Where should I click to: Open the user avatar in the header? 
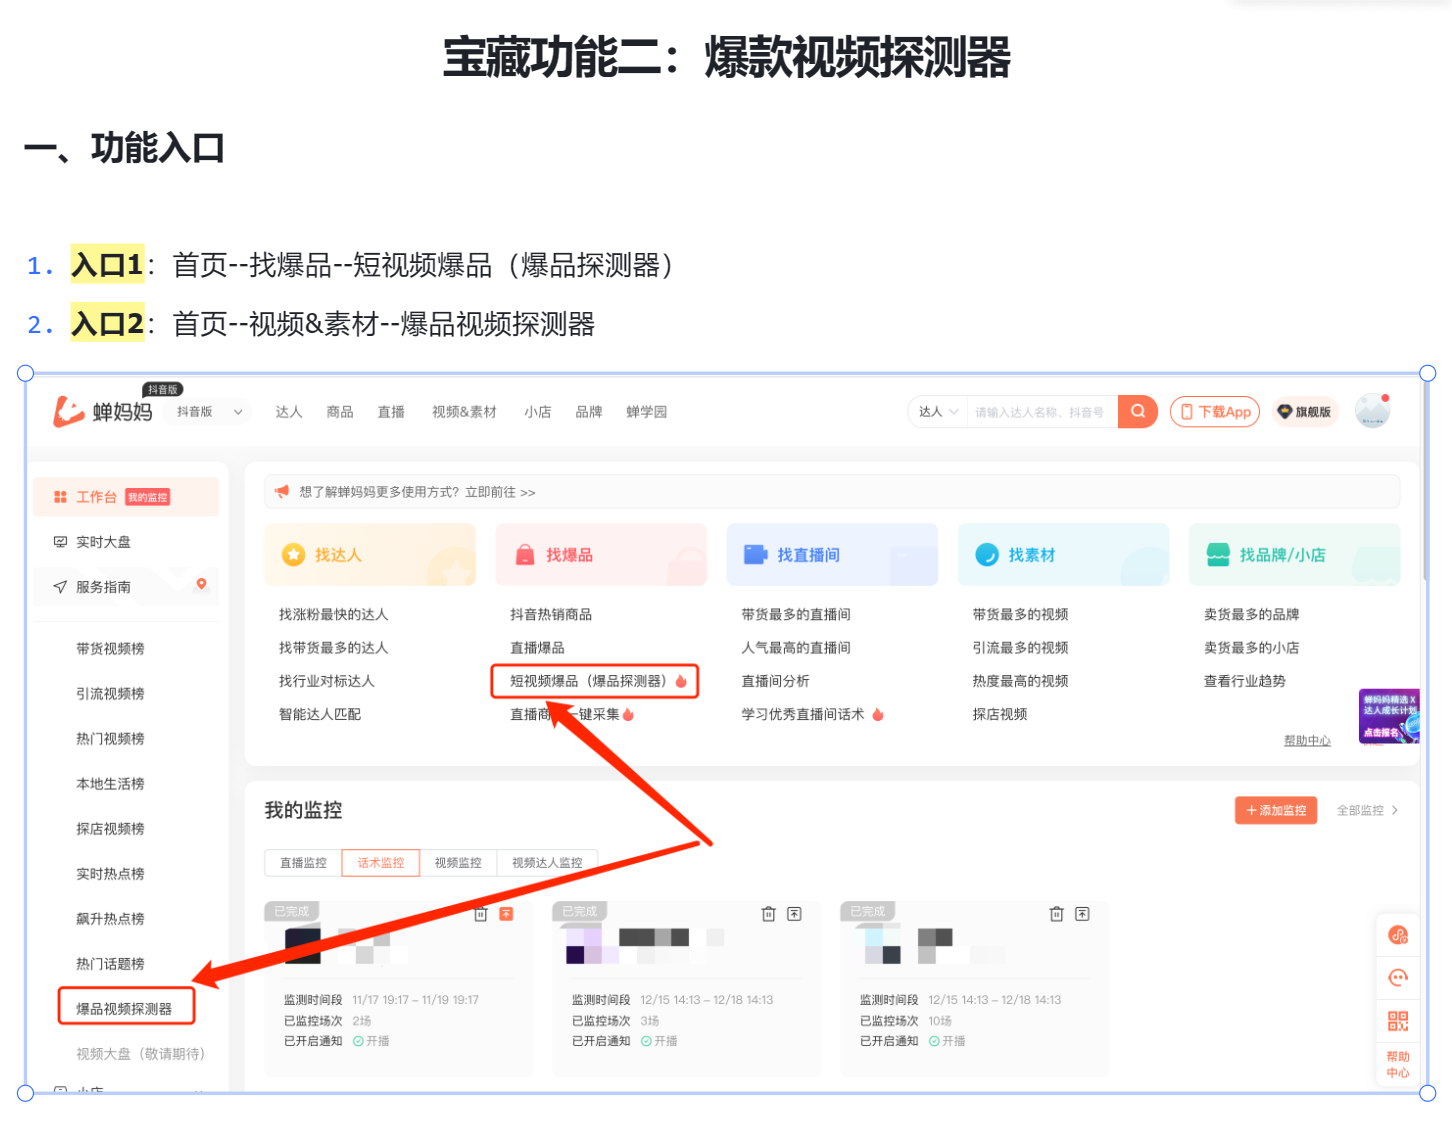(1373, 411)
